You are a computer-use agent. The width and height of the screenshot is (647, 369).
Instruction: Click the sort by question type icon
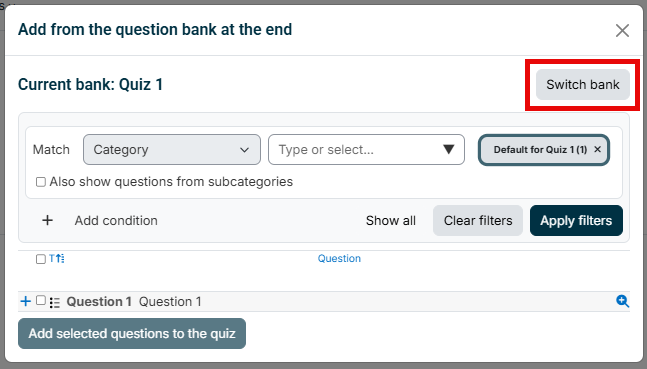(57, 259)
